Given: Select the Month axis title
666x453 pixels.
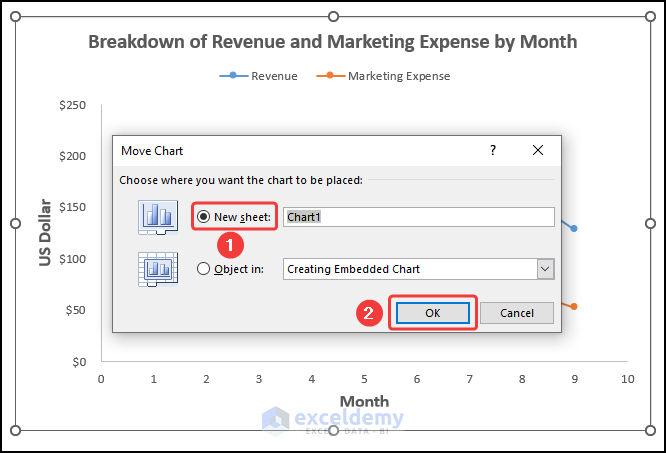Looking at the screenshot, I should point(364,401).
